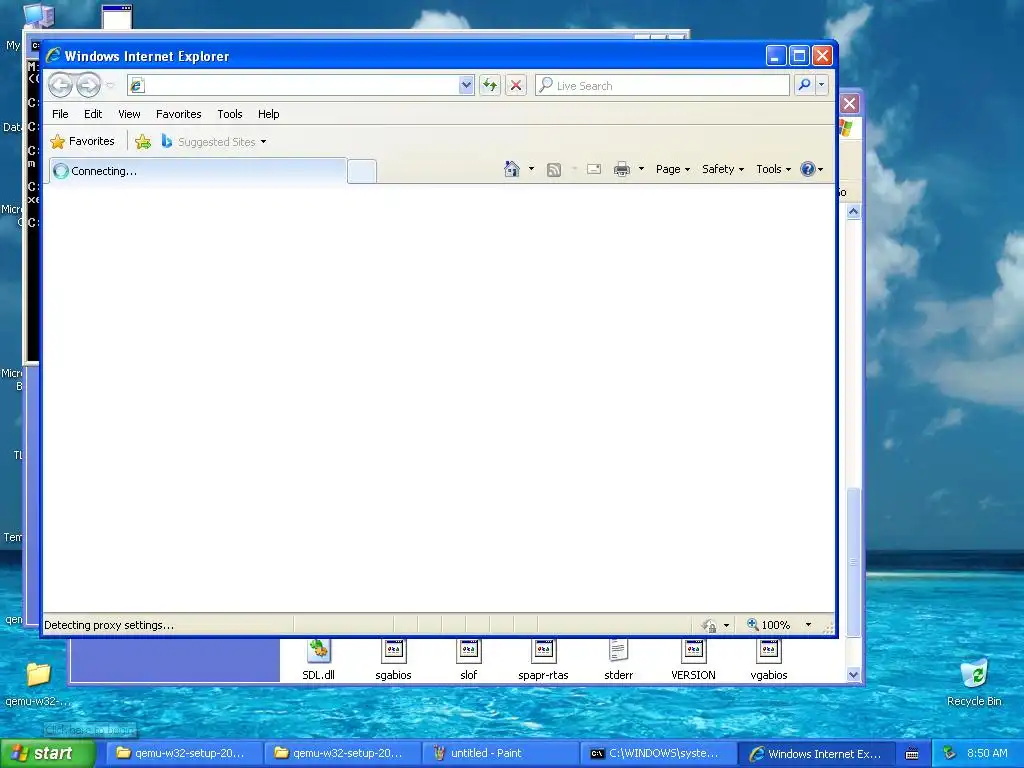Screen dimensions: 1024x768
Task: Select the spapr-rtas file in folder window
Action: coord(543,660)
